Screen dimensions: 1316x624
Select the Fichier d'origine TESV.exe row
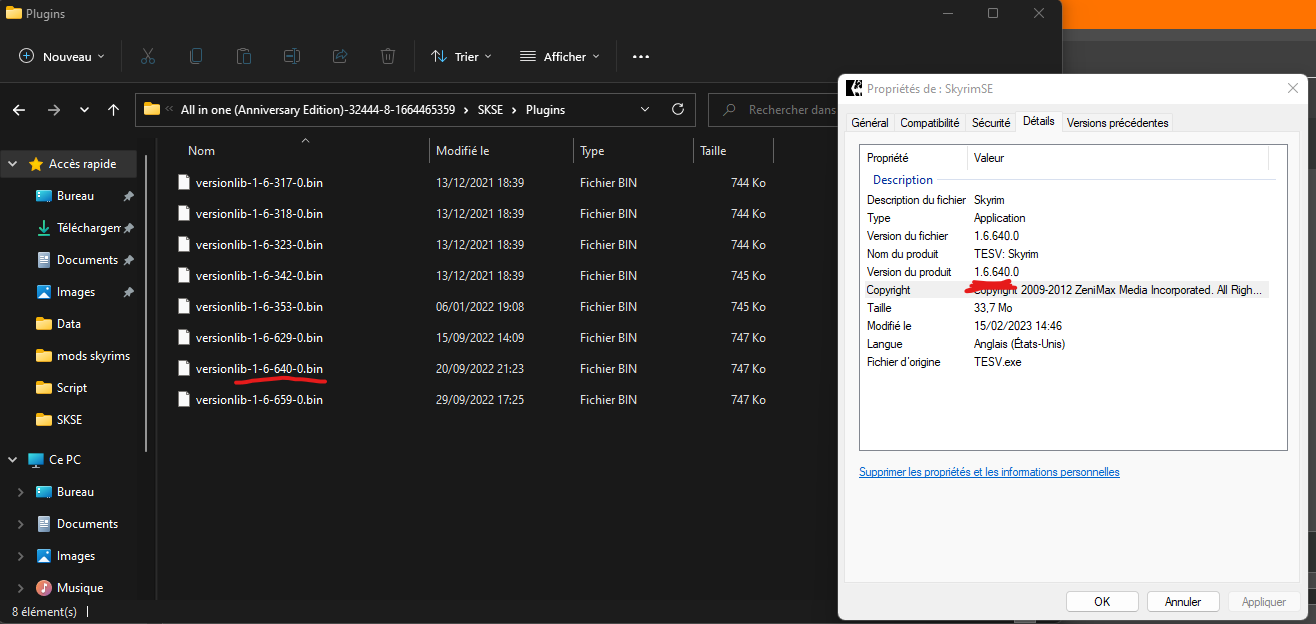(1066, 362)
